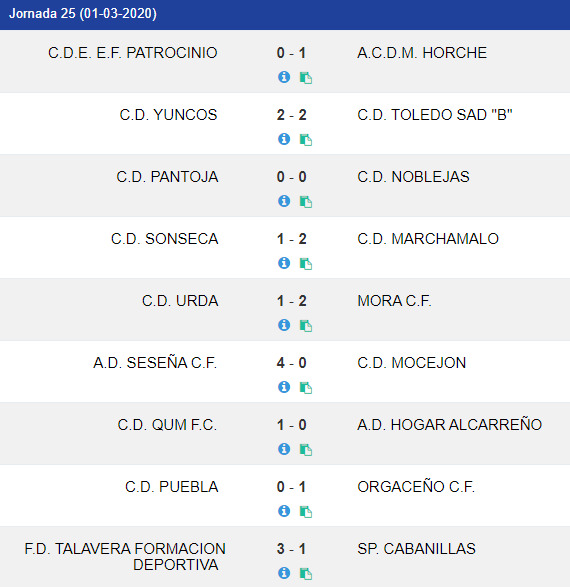Open info icon for Patrocinio vs Horche match

pos(284,77)
